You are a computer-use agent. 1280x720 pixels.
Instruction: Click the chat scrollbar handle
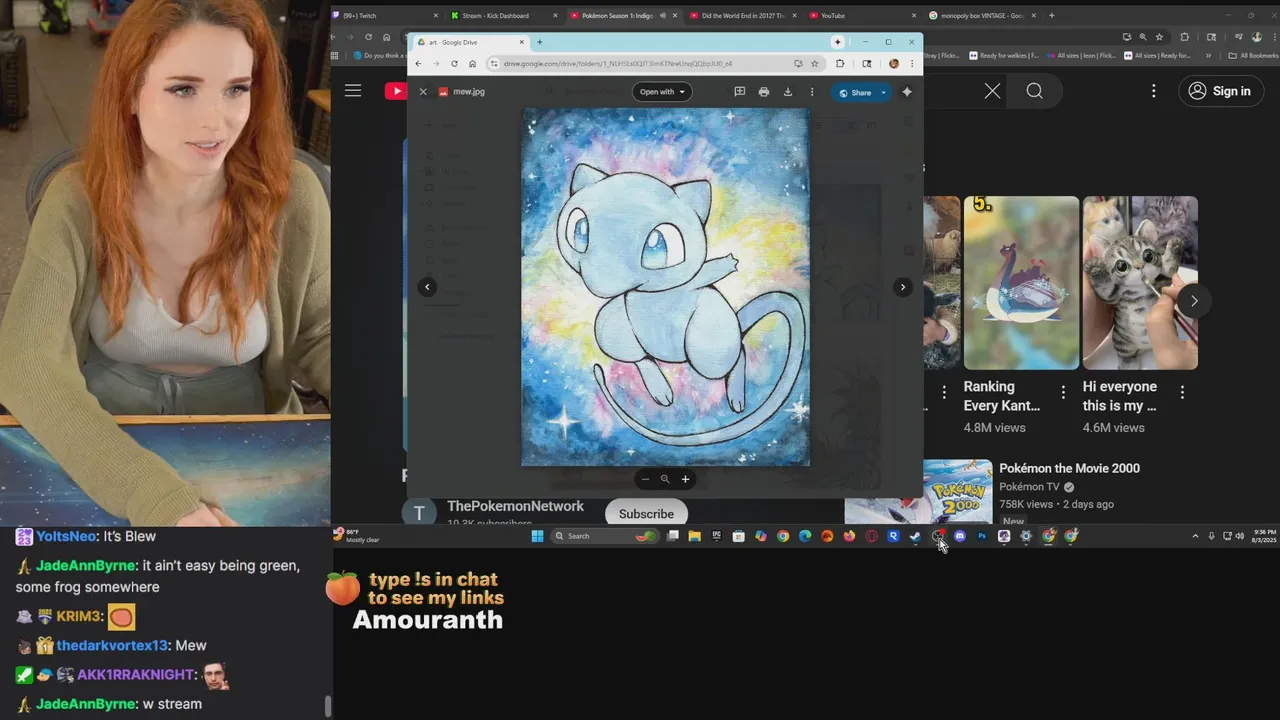(327, 706)
